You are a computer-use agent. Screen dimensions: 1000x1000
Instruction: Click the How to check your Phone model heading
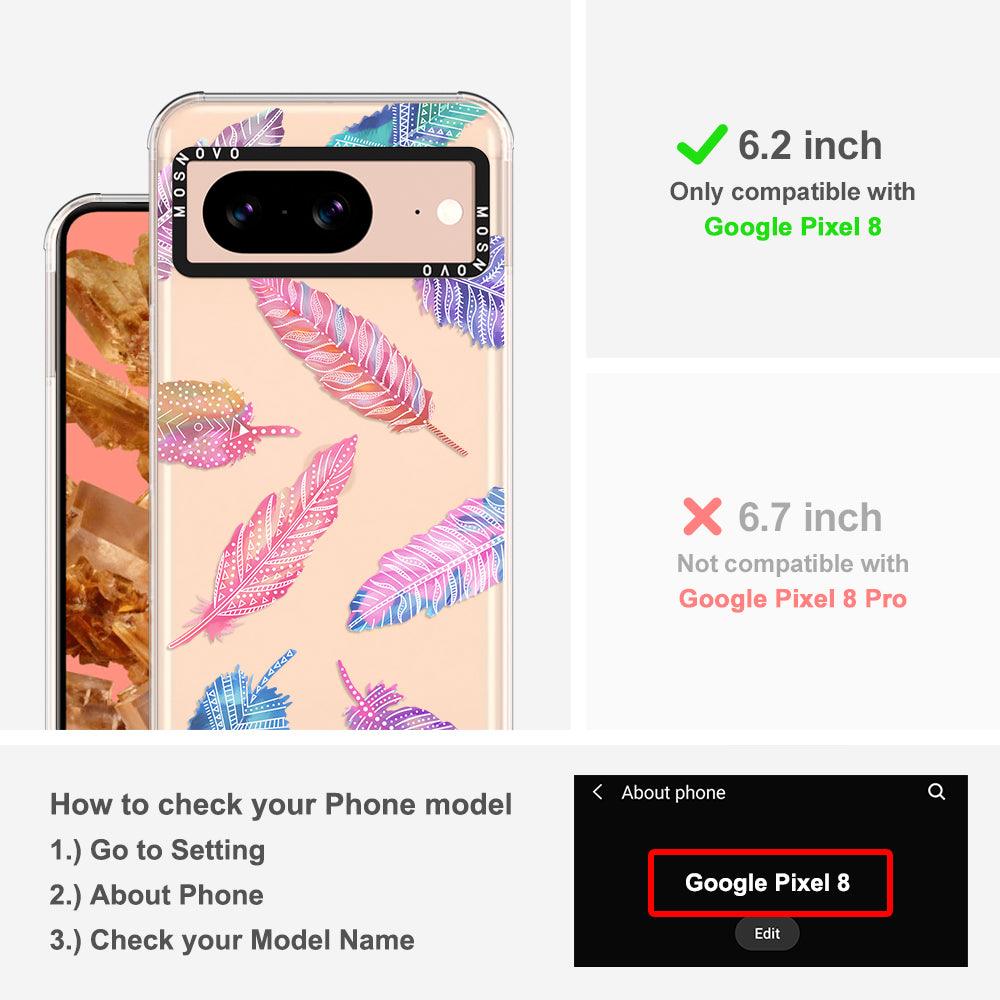[x=281, y=804]
